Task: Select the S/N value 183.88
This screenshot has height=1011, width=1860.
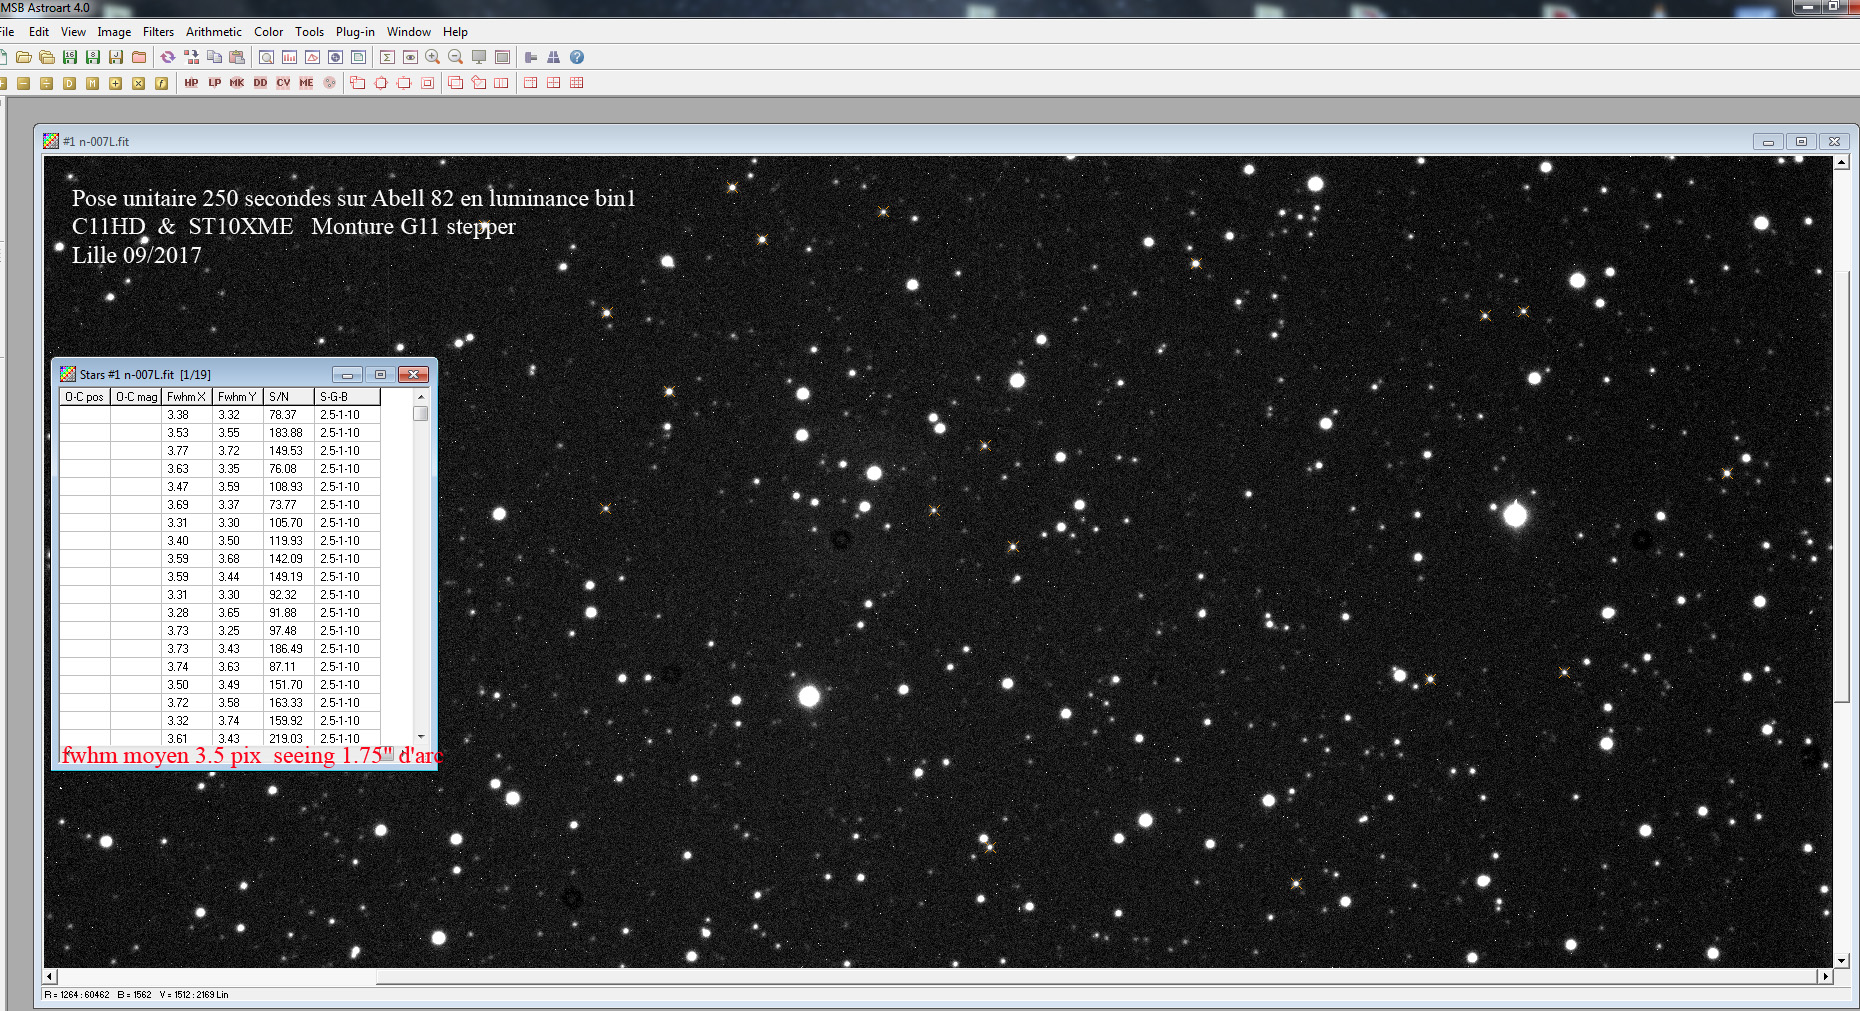Action: click(286, 433)
